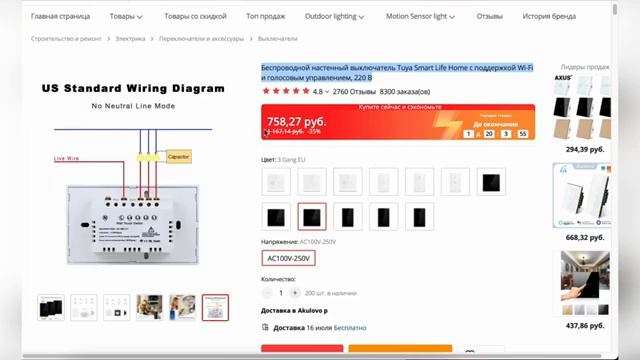Show second product thumbnail image

(84, 307)
